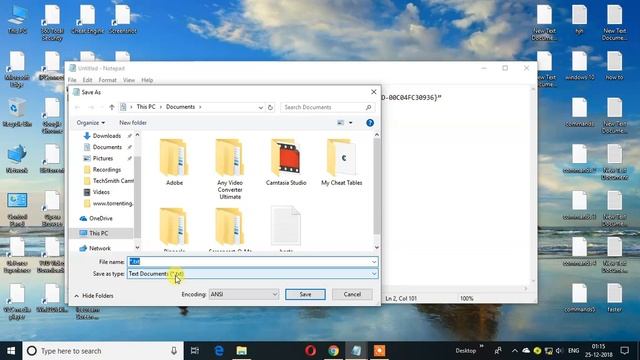Viewport: 640px width, 360px height.
Task: Click the Change your view icon
Action: [x=340, y=122]
